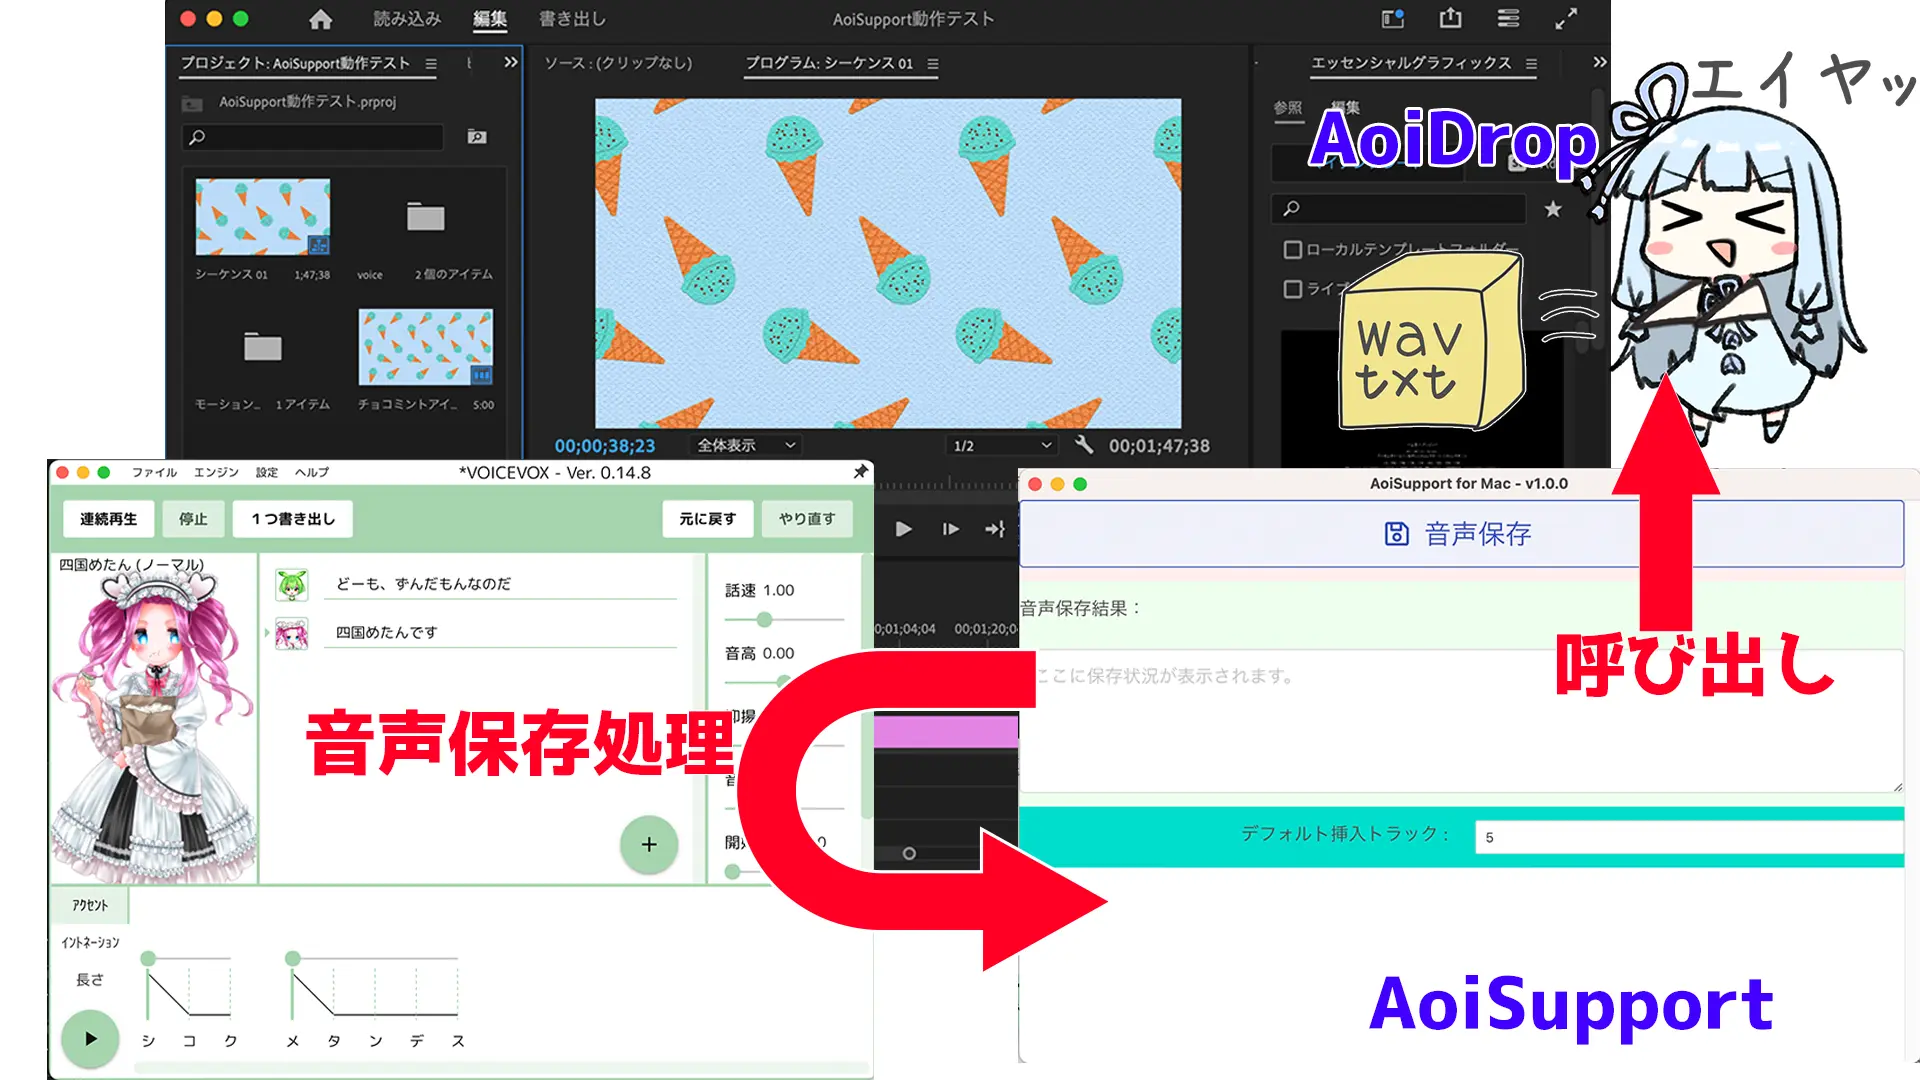
Task: Open the Premiere Pro home screen icon
Action: coord(321,19)
